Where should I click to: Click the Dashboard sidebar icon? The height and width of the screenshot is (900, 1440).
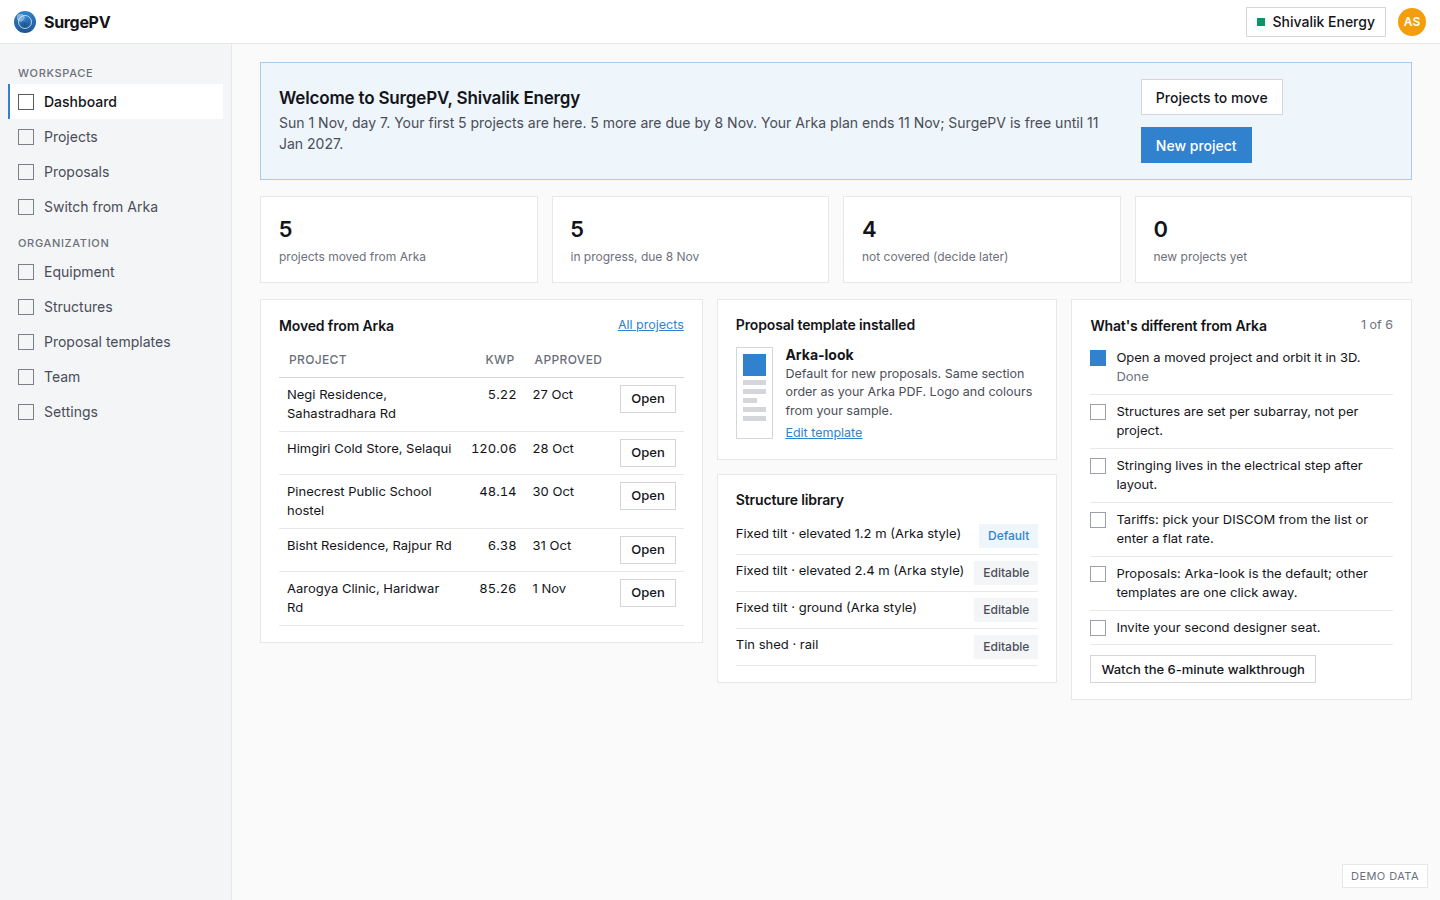(x=26, y=102)
